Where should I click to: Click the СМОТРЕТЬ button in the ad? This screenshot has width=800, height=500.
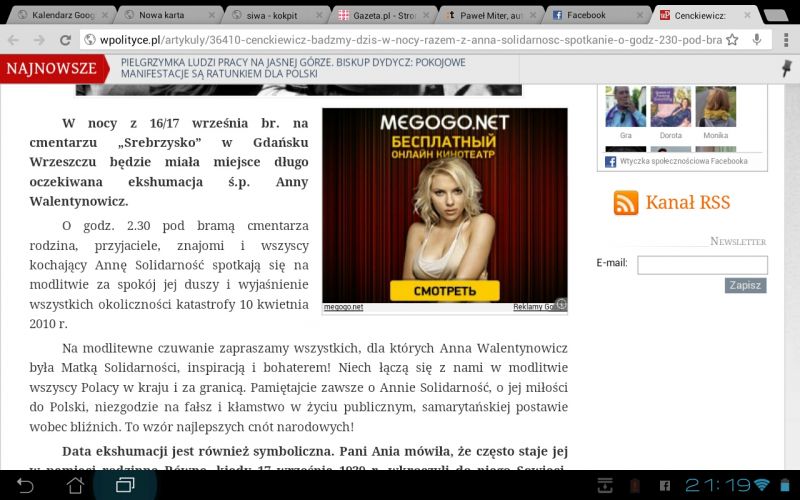pyautogui.click(x=444, y=291)
